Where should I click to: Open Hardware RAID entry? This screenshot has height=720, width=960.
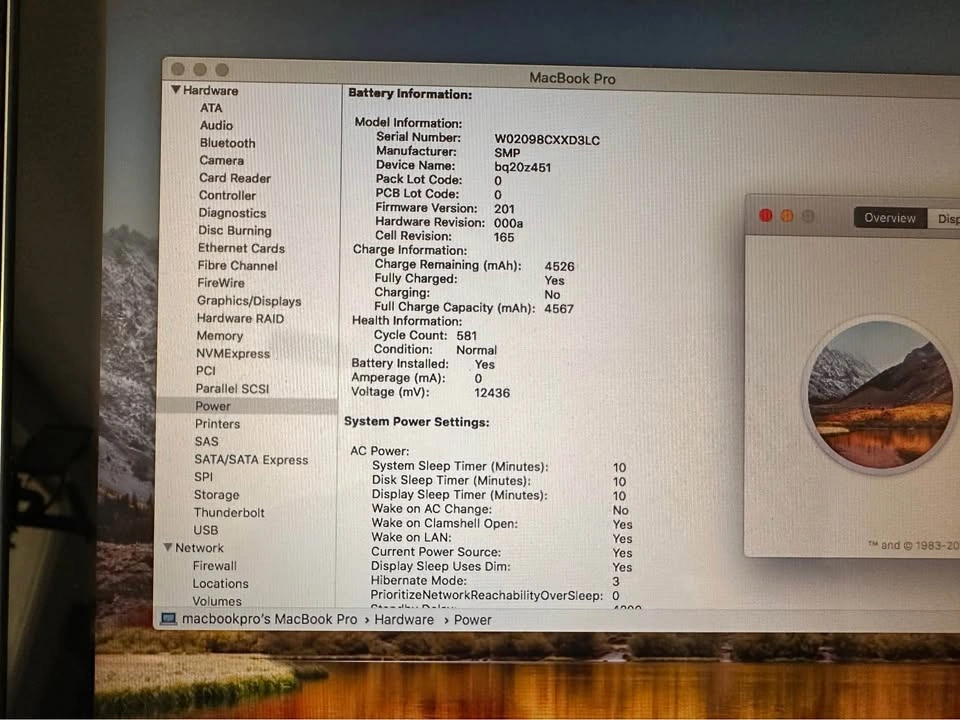pos(240,318)
